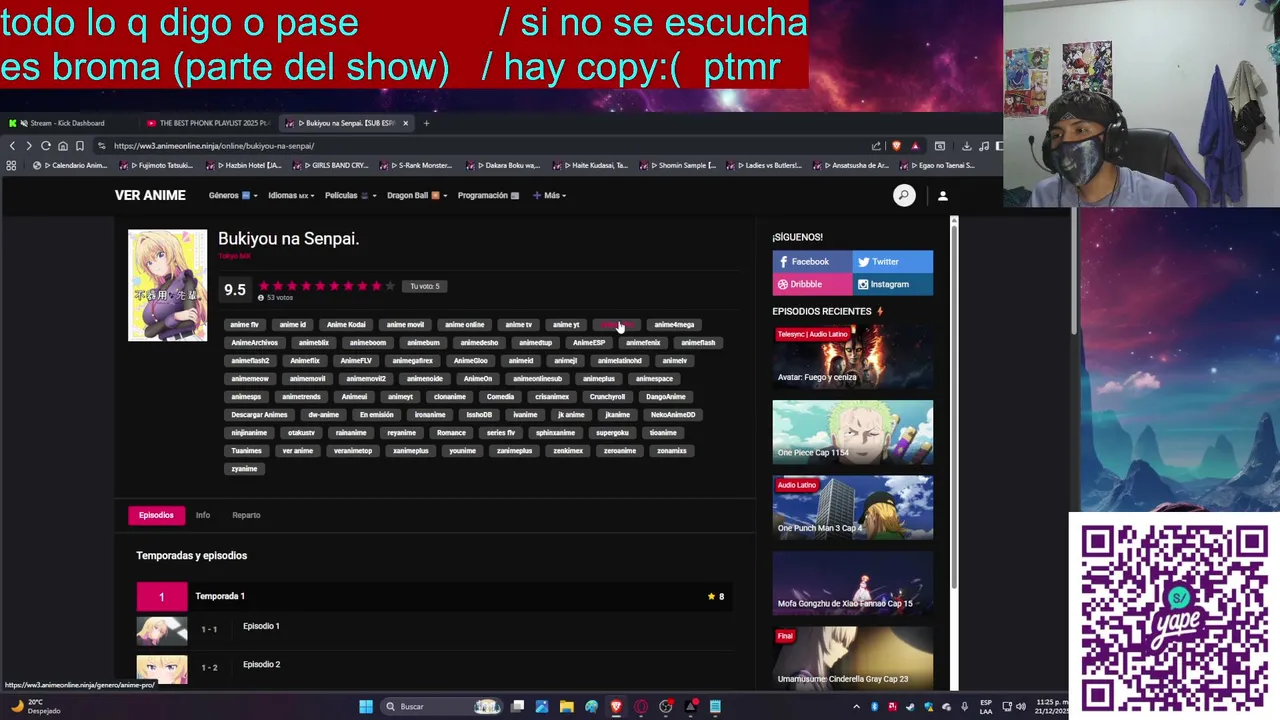Click the AnimeFLV tag
The height and width of the screenshot is (720, 1280).
coord(356,361)
